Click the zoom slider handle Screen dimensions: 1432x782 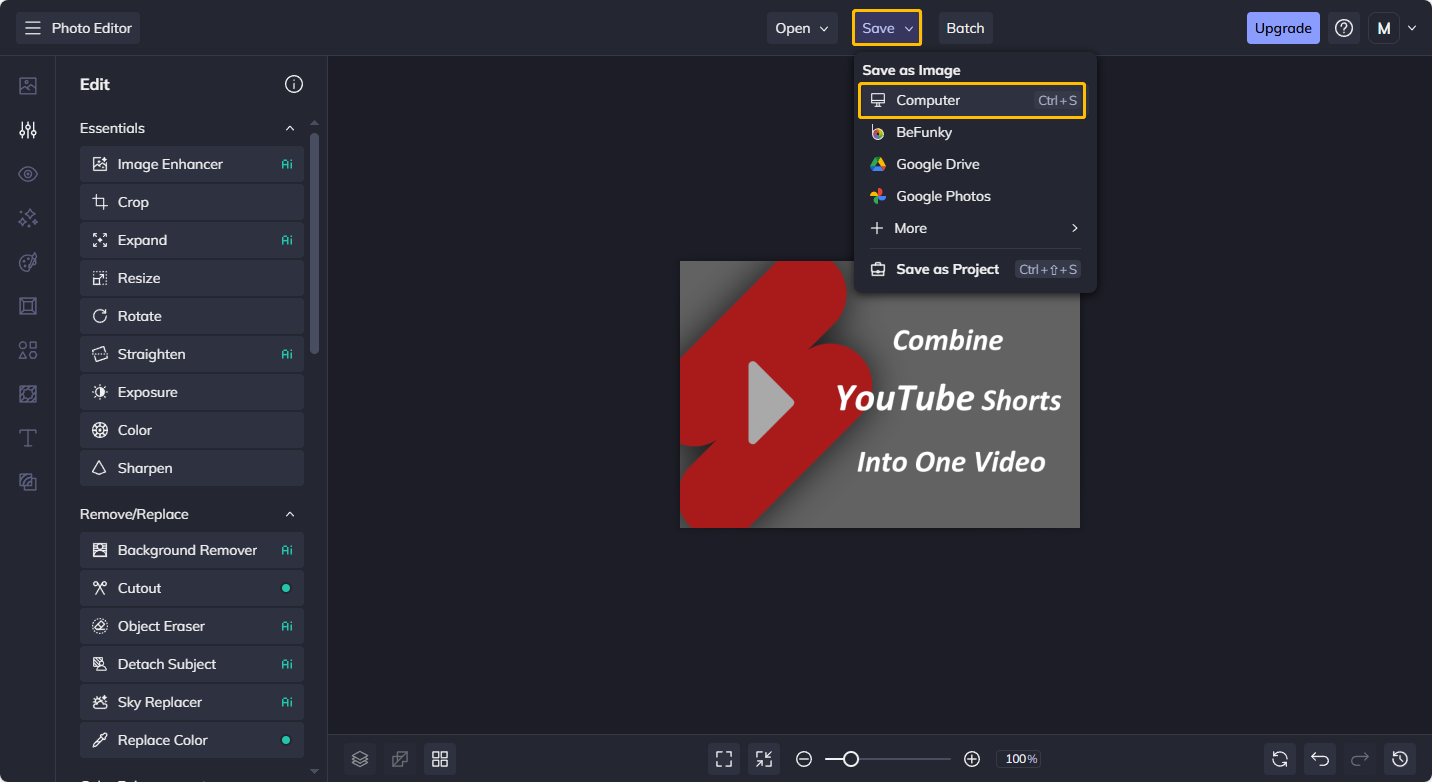click(851, 759)
